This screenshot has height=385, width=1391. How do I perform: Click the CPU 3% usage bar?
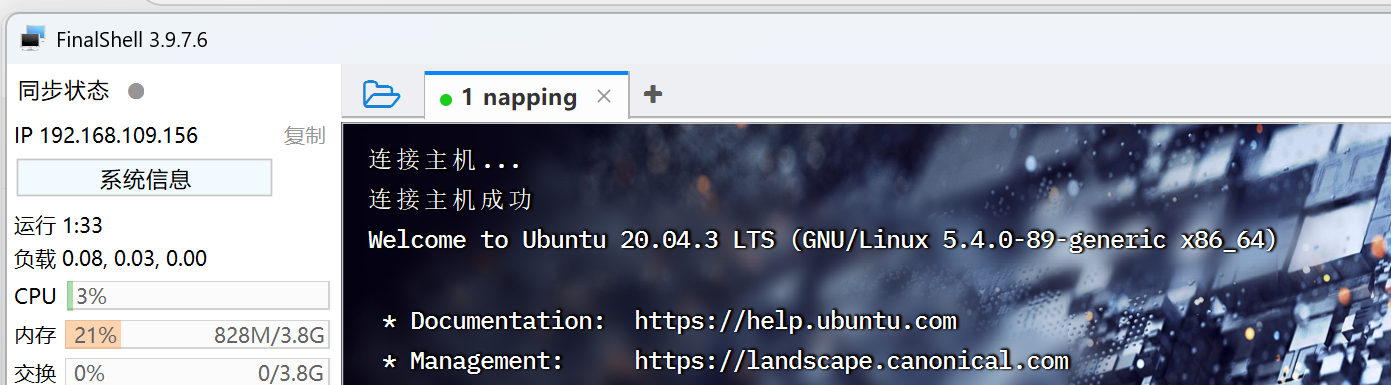click(197, 296)
